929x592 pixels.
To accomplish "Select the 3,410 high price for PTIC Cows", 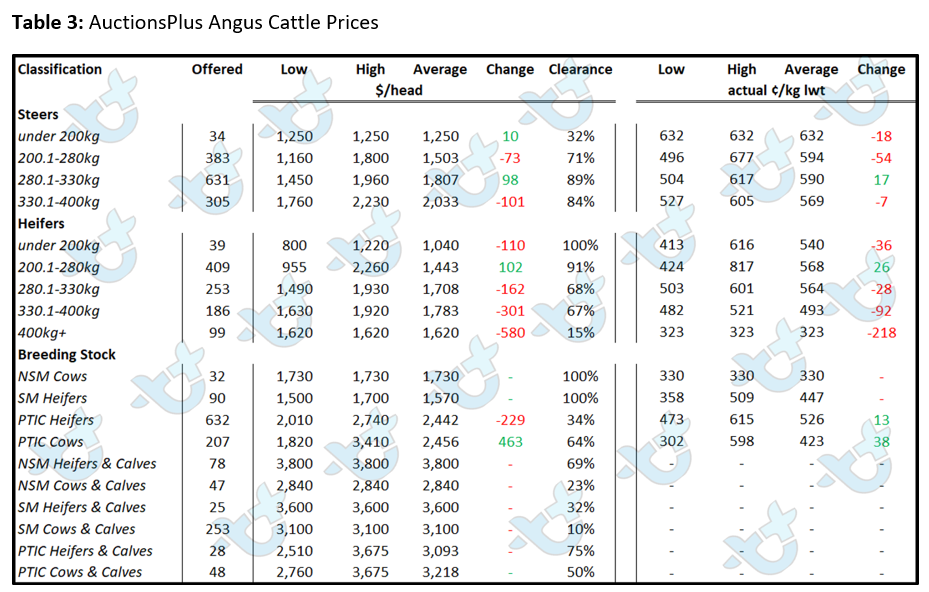I will [370, 441].
